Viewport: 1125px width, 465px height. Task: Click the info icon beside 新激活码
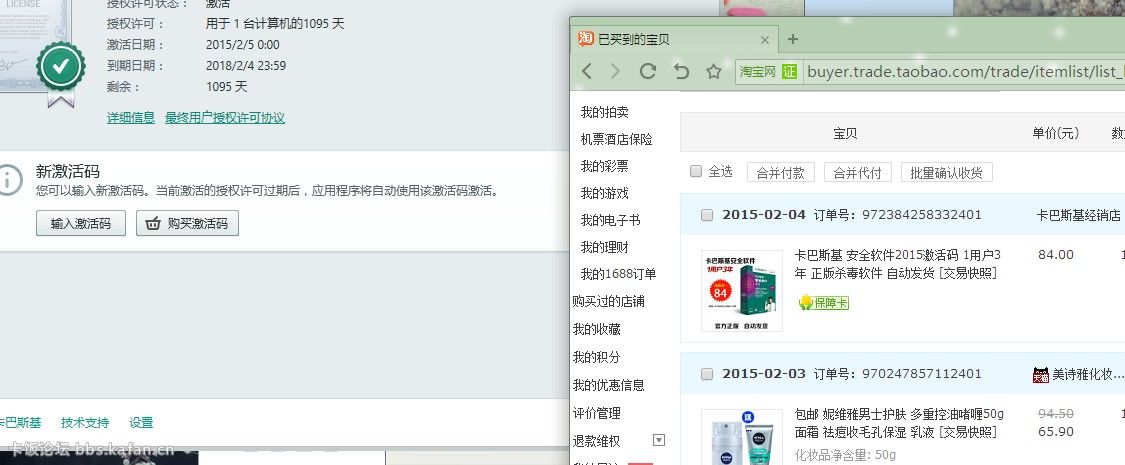point(7,179)
